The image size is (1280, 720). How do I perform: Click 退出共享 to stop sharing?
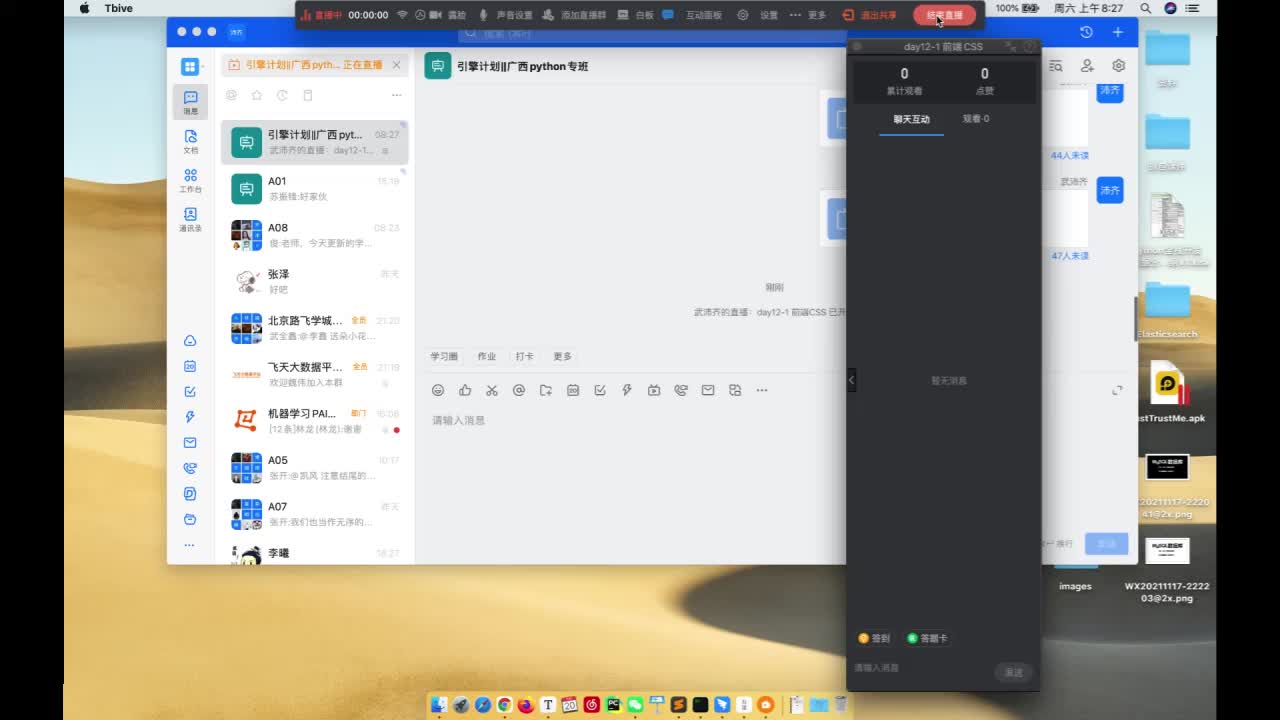(x=870, y=15)
